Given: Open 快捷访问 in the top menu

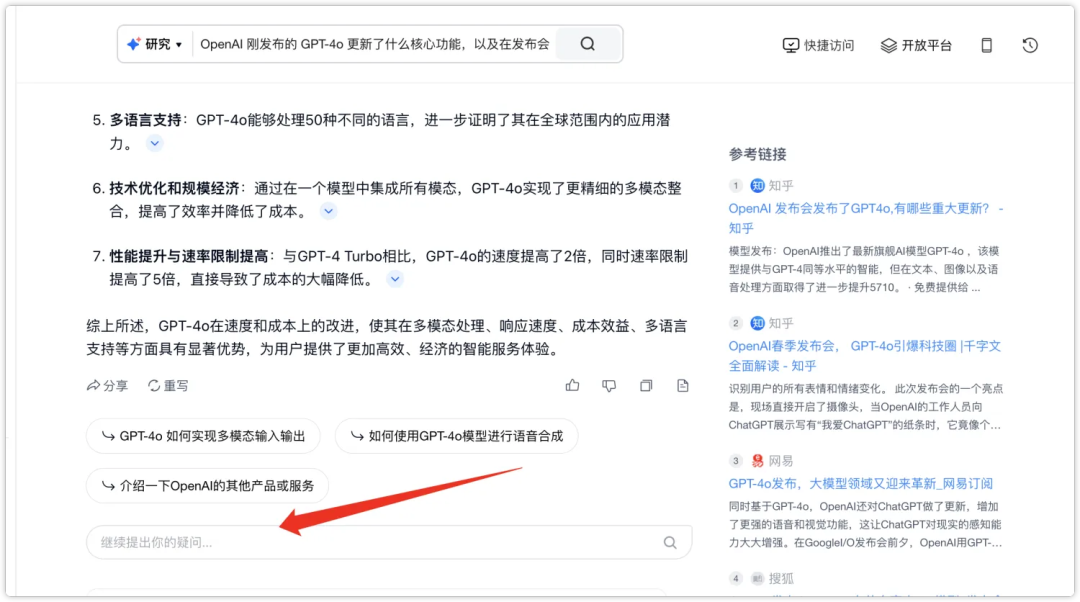Looking at the screenshot, I should pos(818,44).
